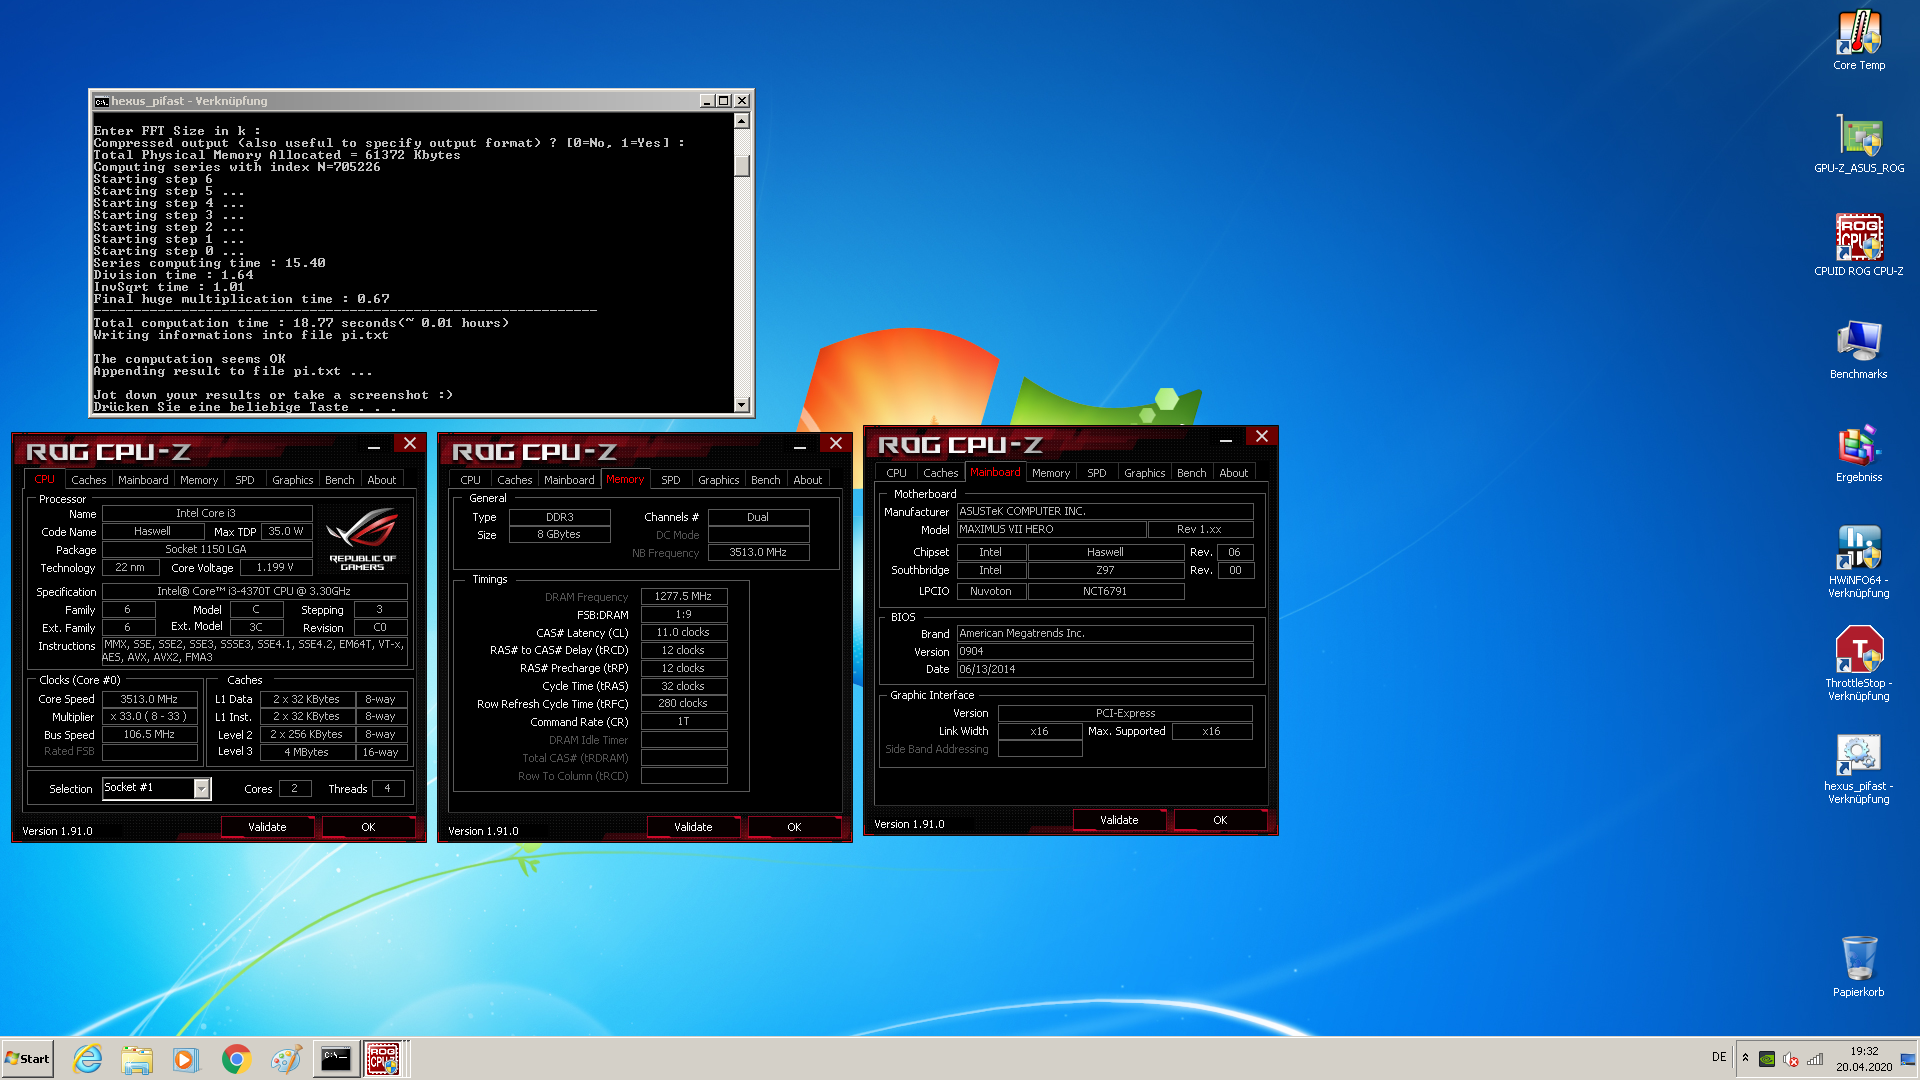Image resolution: width=1920 pixels, height=1080 pixels.
Task: Open Memory tab in right CPU-Z window
Action: (1051, 473)
